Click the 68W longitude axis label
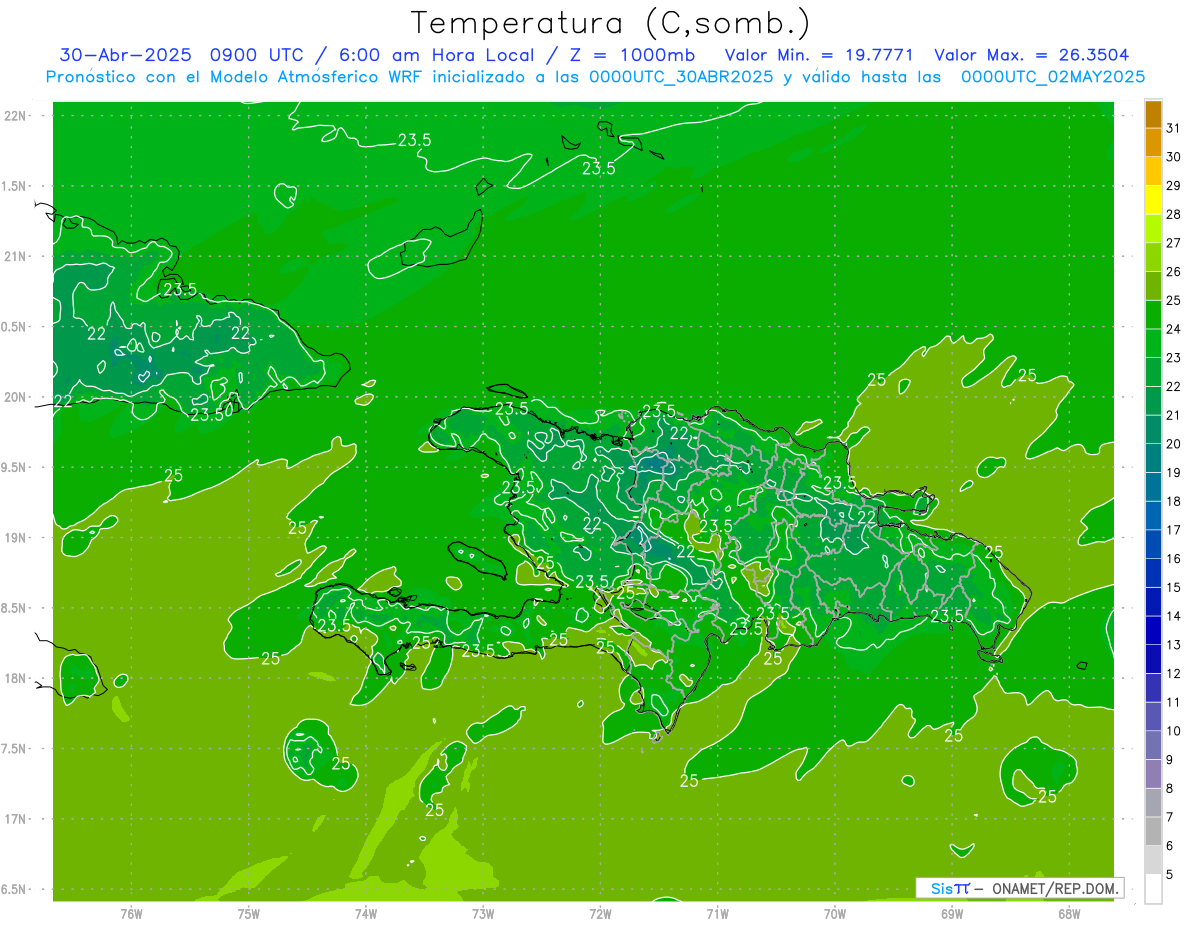The image size is (1200, 927). click(1069, 913)
